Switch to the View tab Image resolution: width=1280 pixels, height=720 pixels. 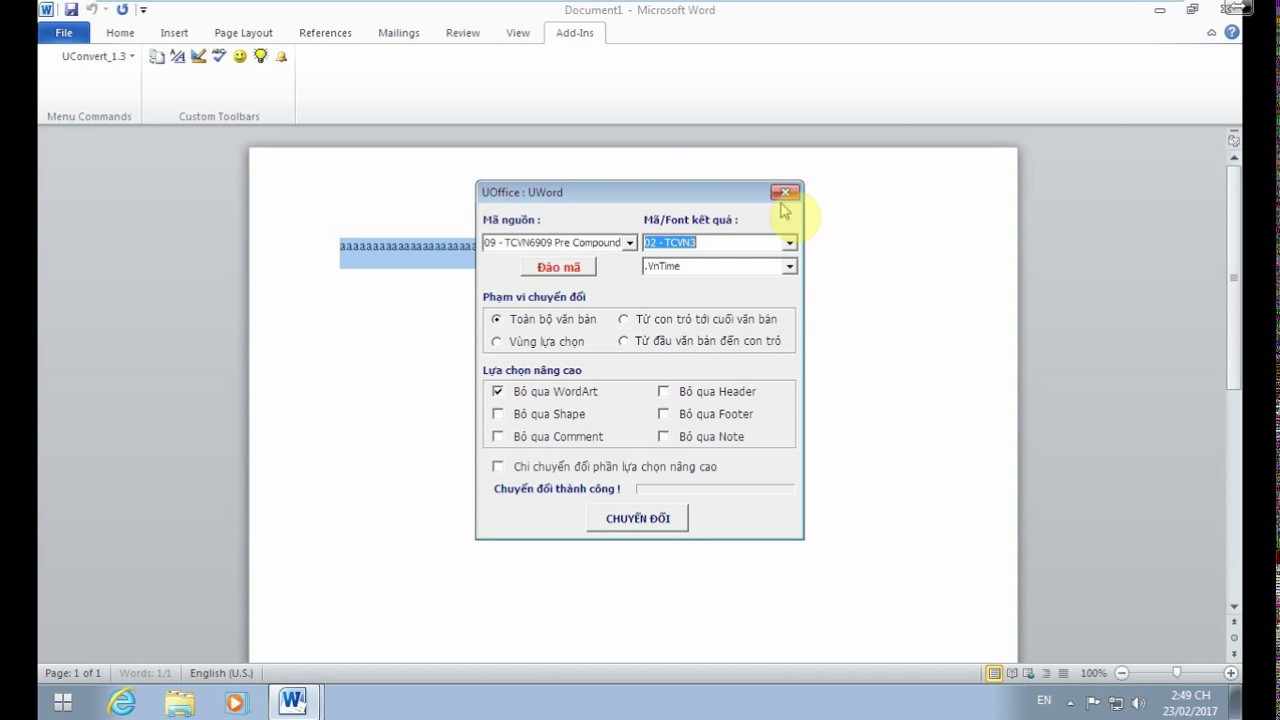[518, 33]
